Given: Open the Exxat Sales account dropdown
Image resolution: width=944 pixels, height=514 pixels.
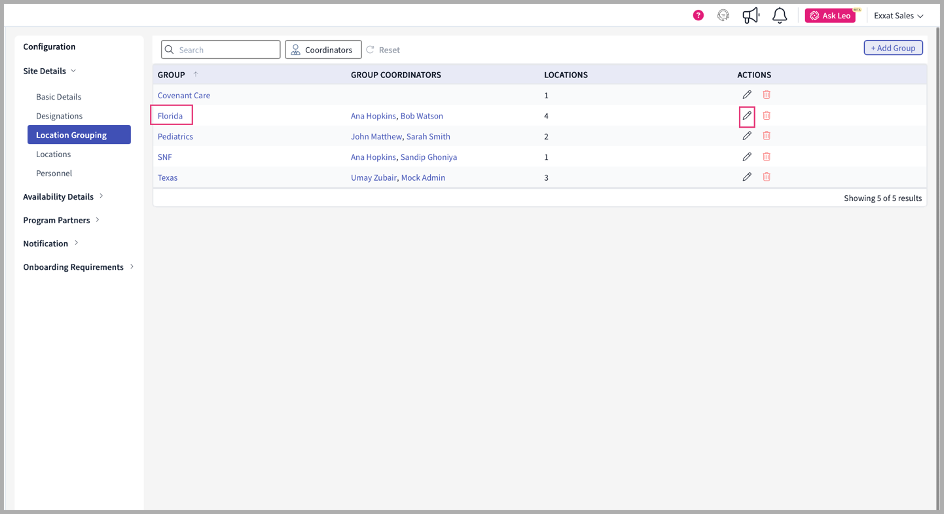Looking at the screenshot, I should point(898,16).
